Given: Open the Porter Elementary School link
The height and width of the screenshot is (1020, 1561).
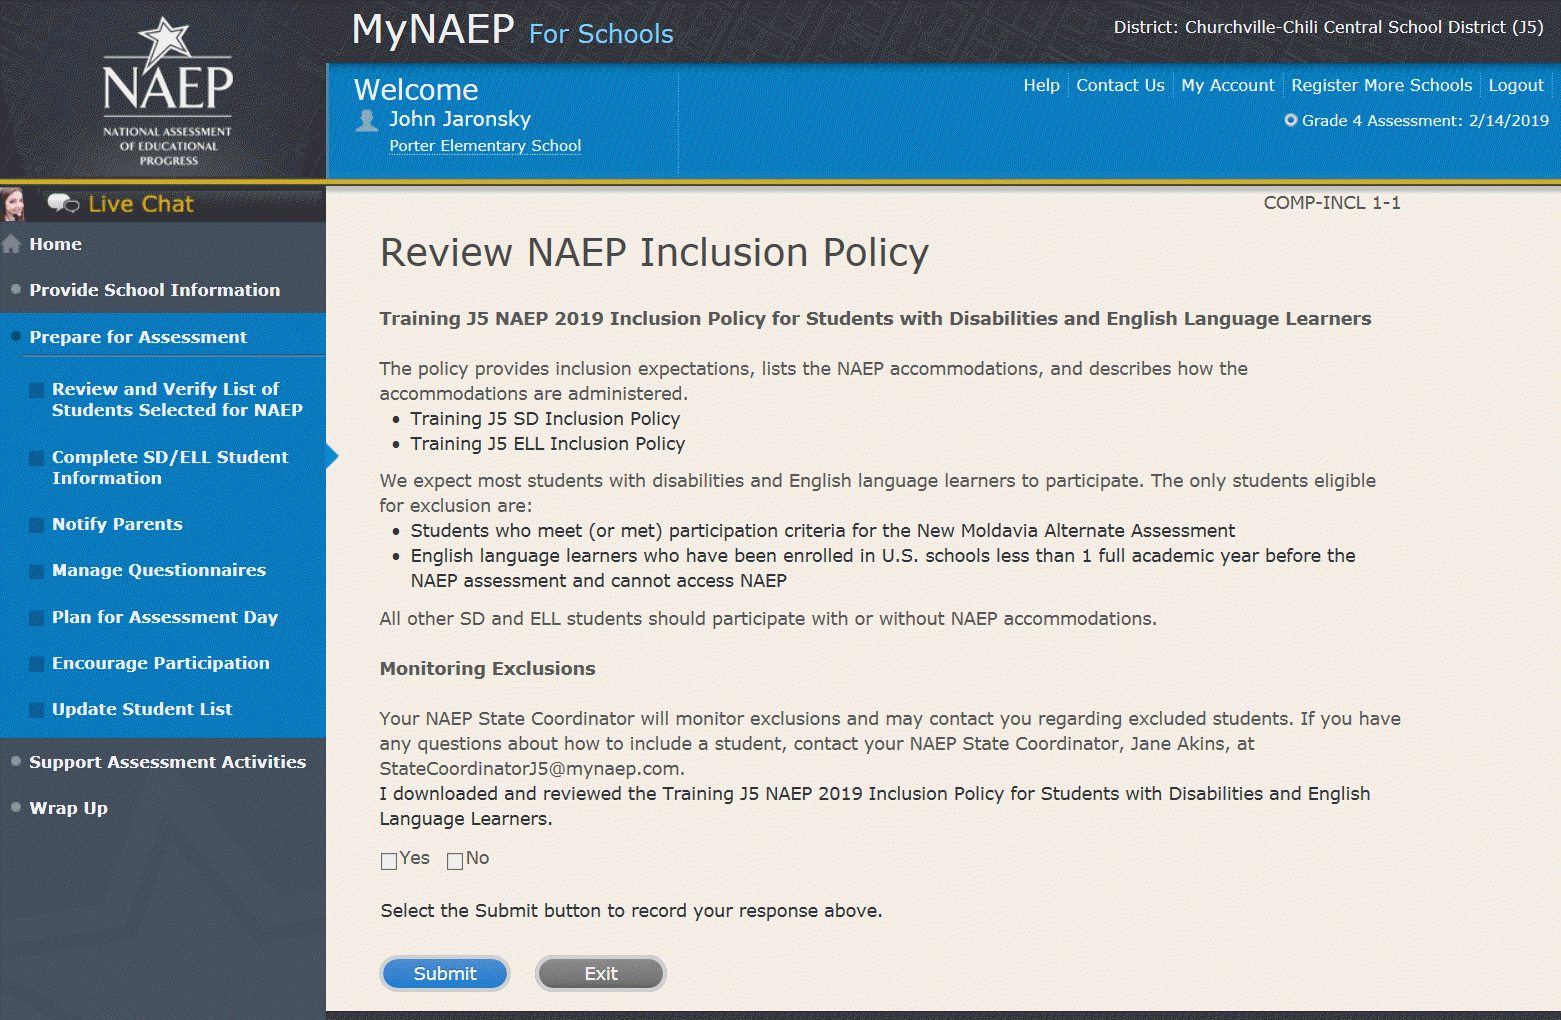Looking at the screenshot, I should click(x=485, y=146).
